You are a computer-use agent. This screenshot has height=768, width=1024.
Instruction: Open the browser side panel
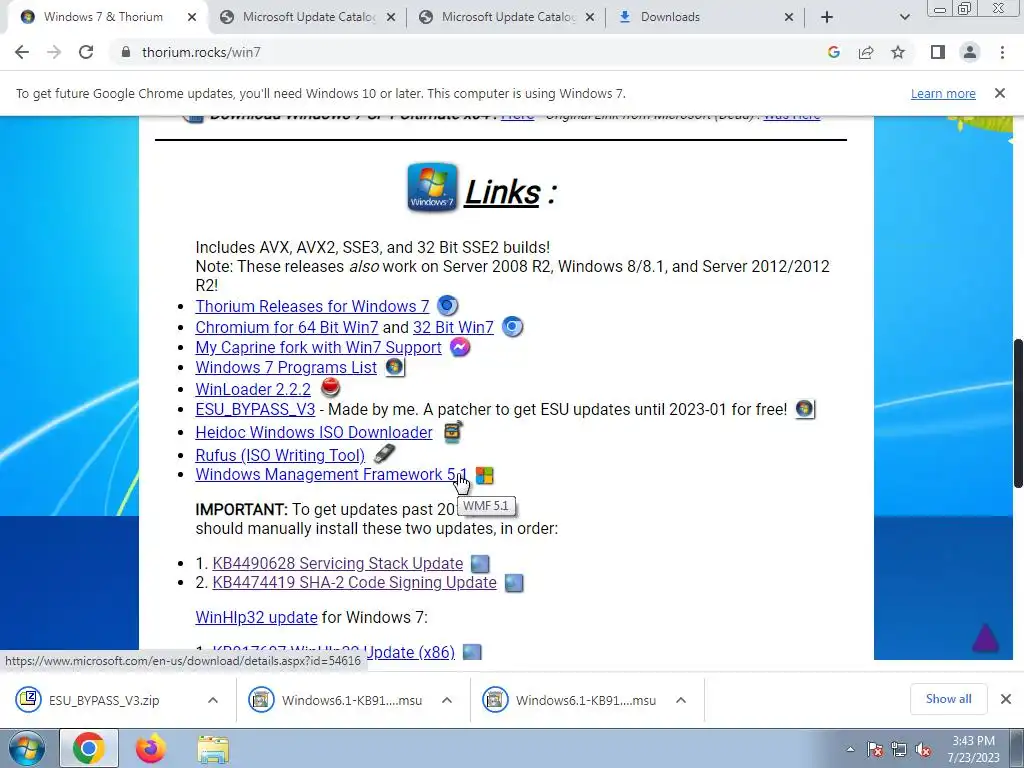[938, 52]
